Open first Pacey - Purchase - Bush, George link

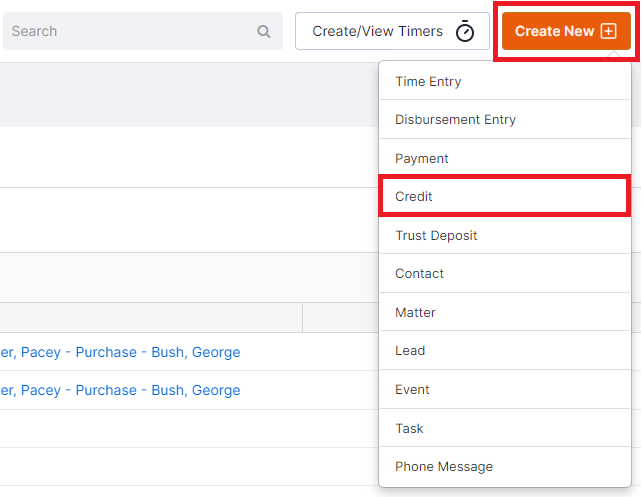coord(120,352)
